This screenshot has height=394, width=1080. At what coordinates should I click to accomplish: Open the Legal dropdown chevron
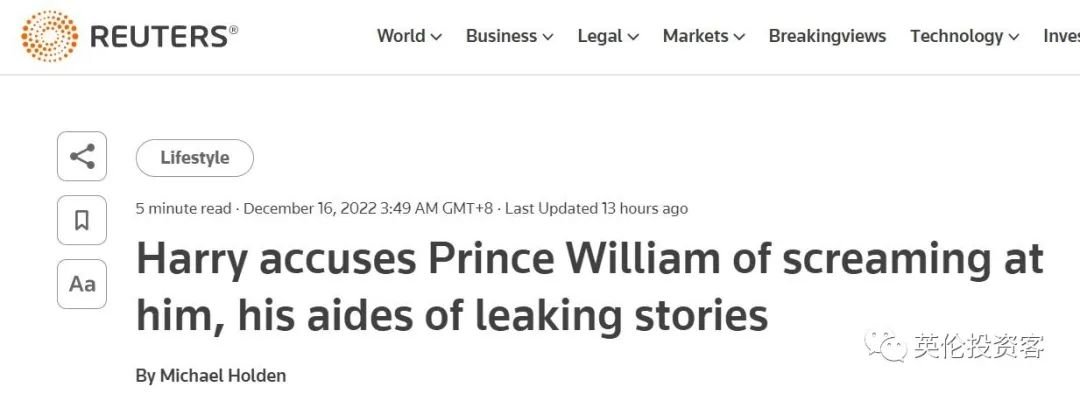click(x=633, y=37)
